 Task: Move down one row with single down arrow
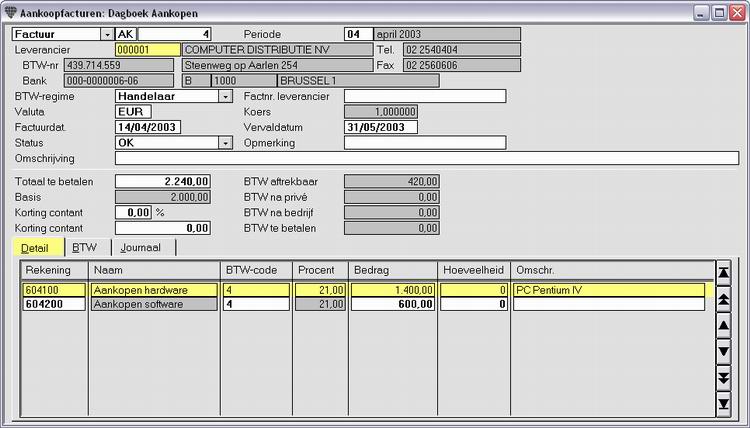point(724,351)
